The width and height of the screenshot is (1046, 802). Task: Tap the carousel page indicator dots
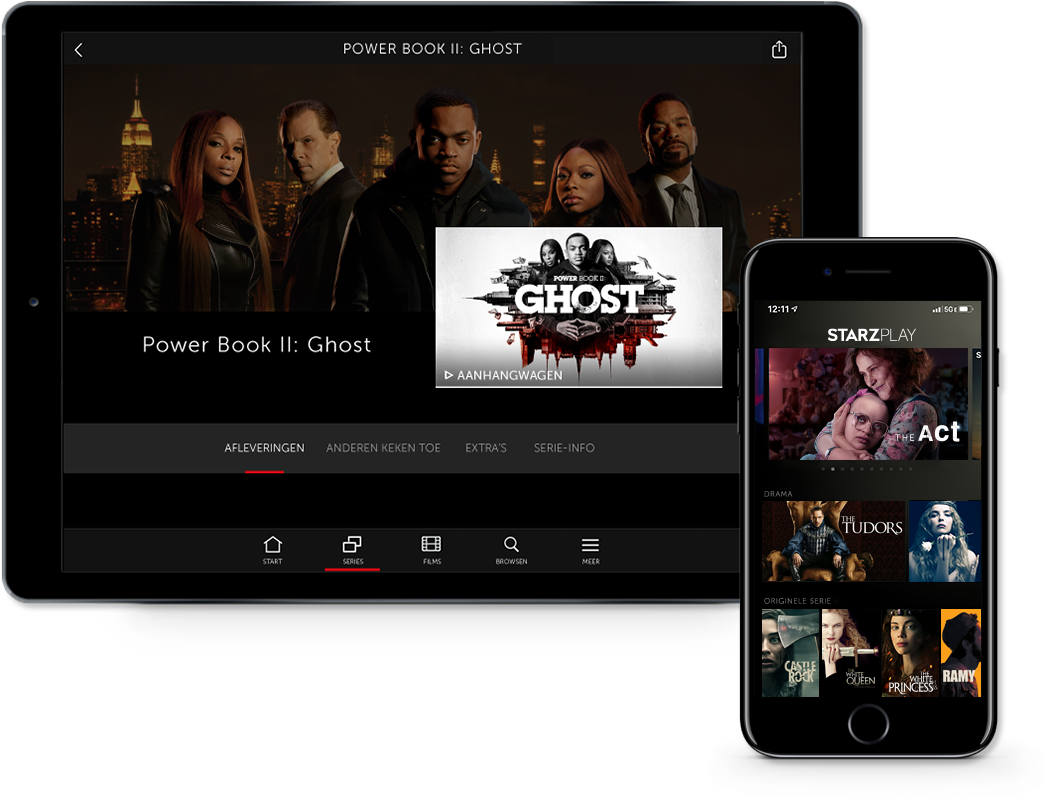tap(866, 468)
